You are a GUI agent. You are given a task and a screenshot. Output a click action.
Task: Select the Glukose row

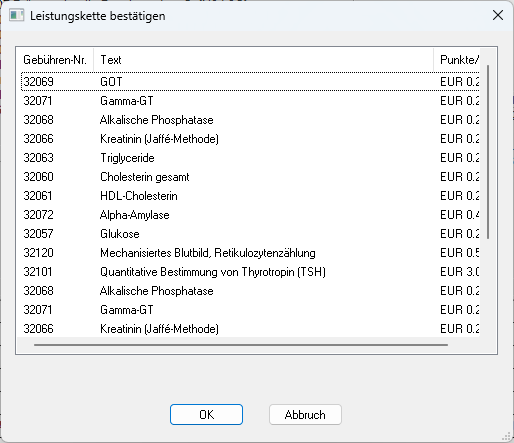tap(250, 234)
